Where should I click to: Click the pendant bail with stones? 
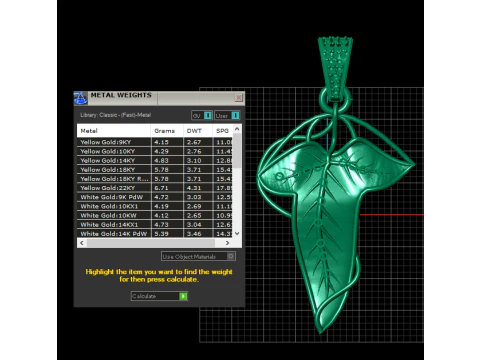(335, 68)
